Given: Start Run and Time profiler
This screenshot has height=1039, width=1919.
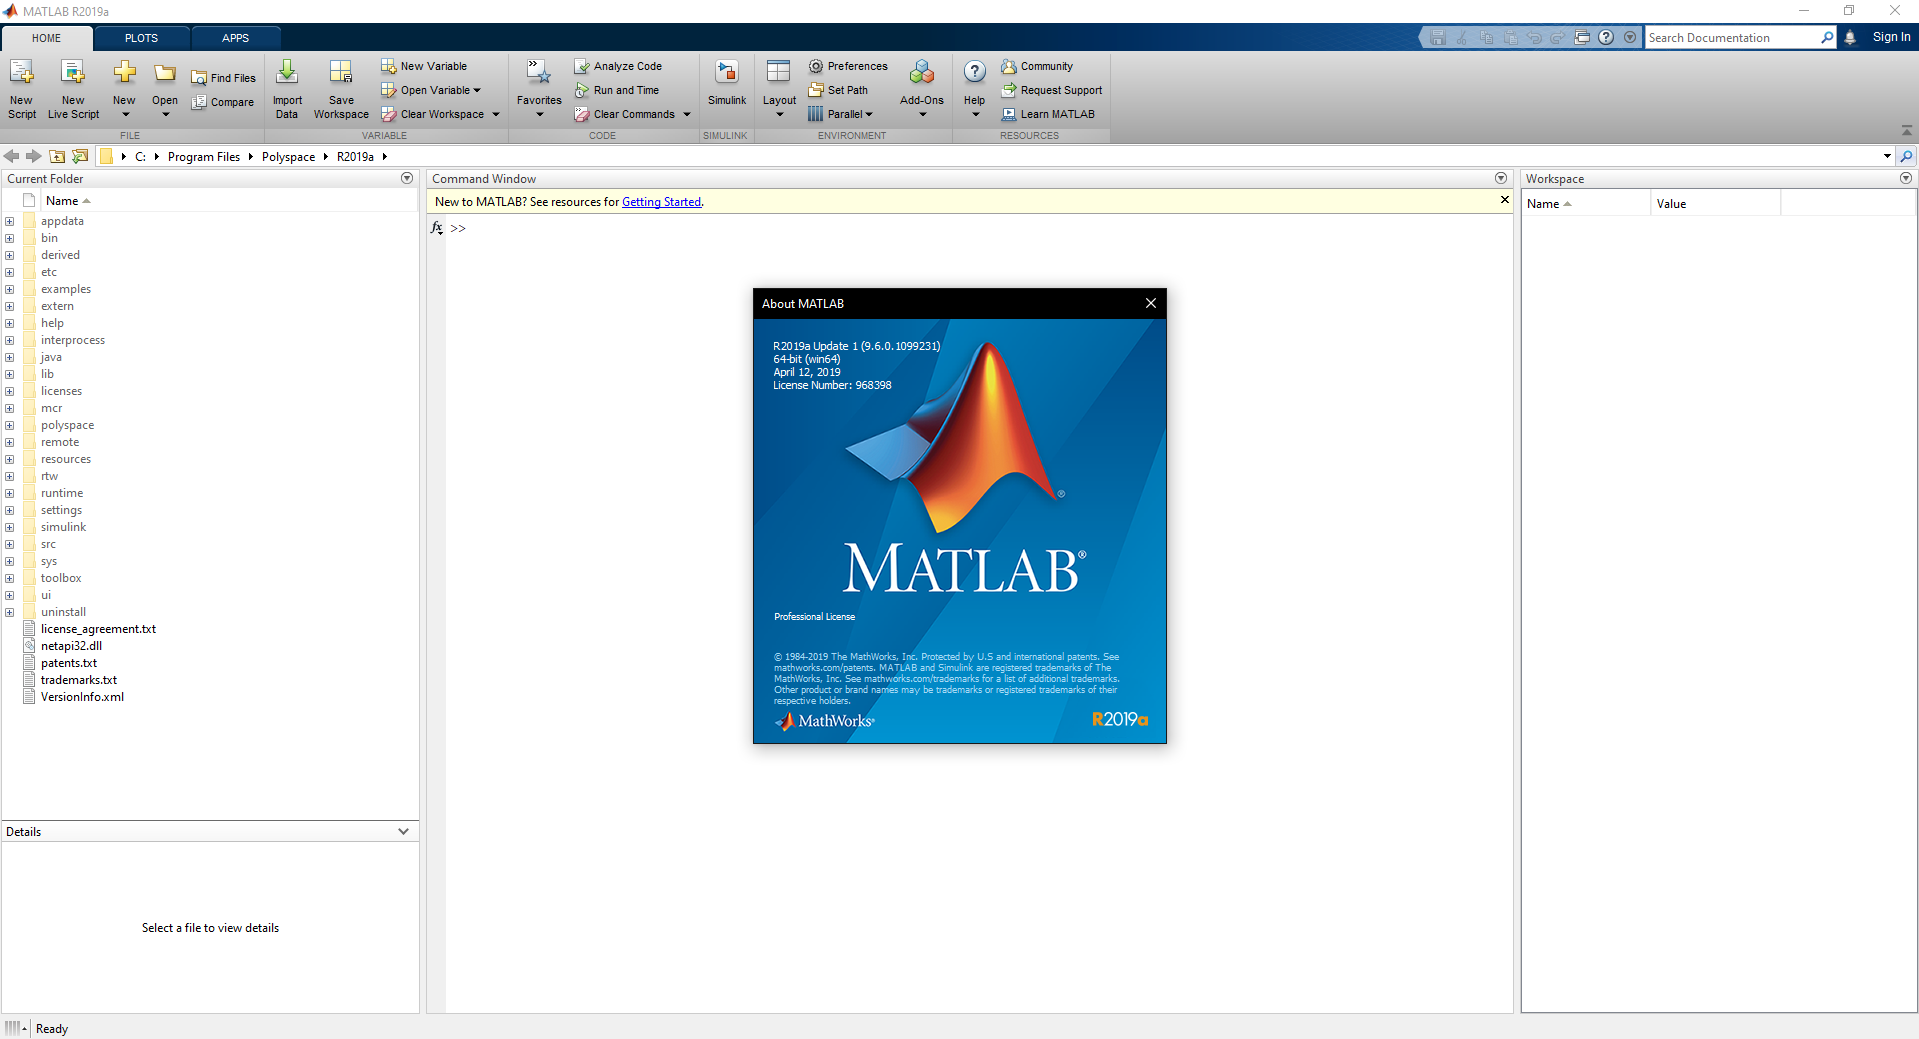Looking at the screenshot, I should [x=617, y=90].
